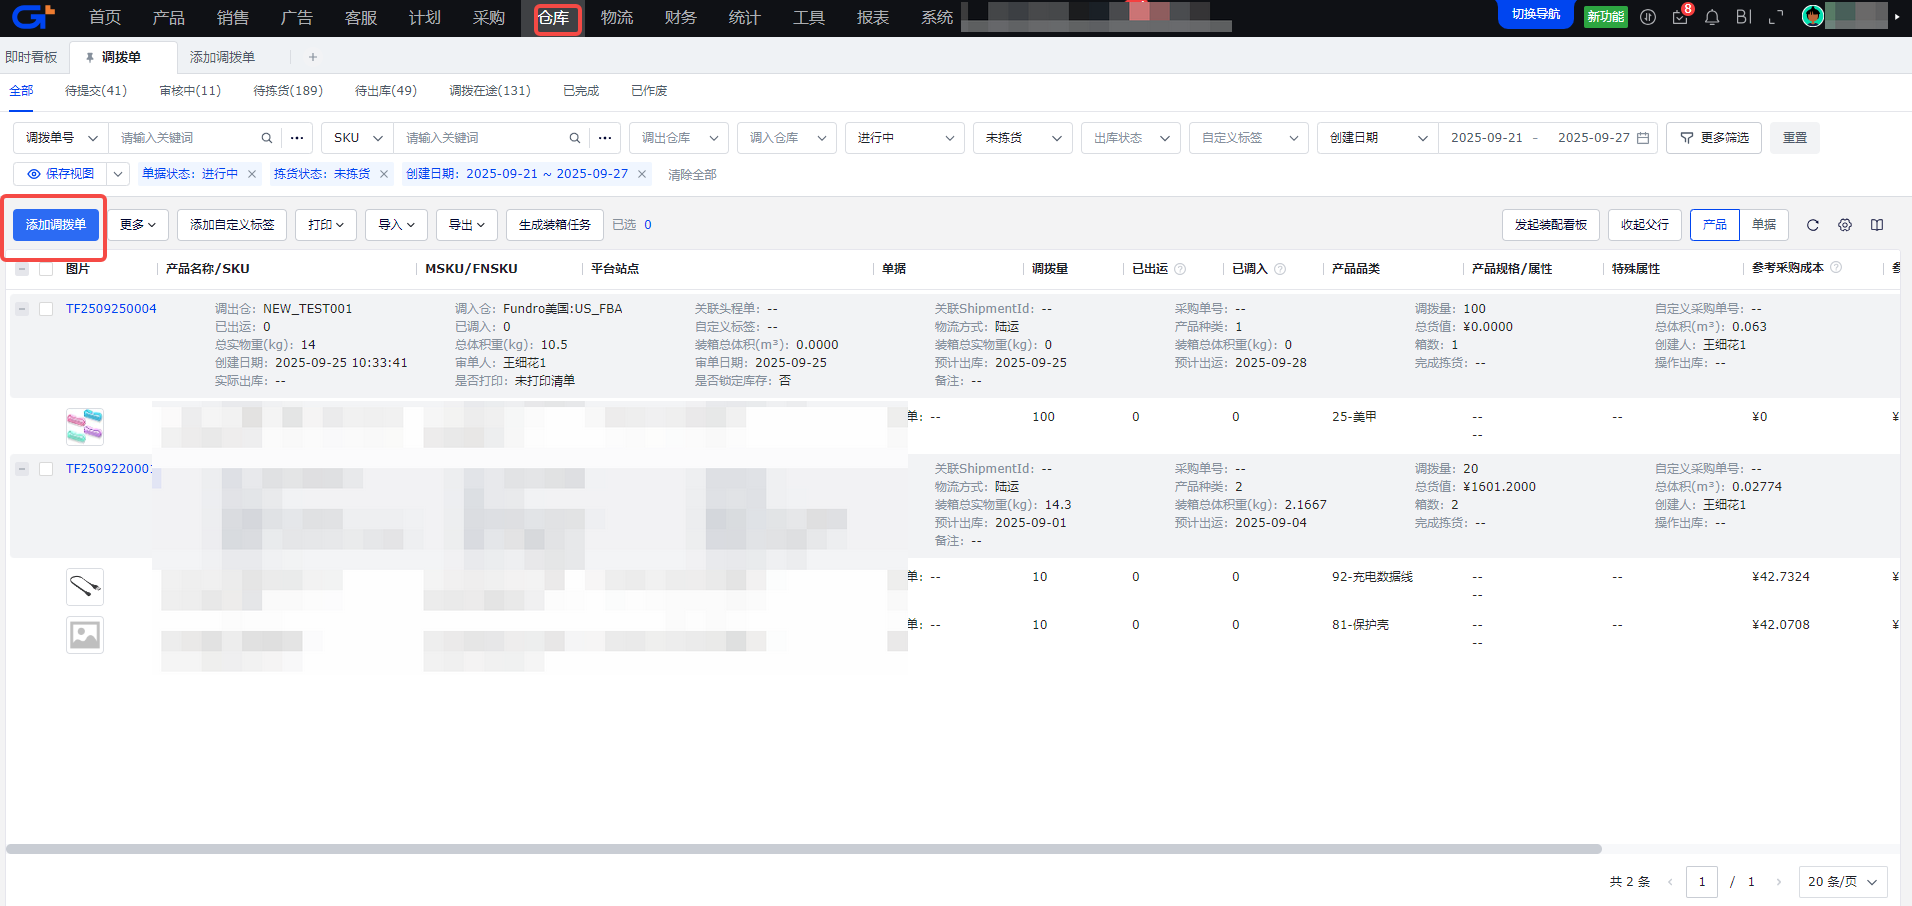Remove the 拣货状态: 未拣货 filter tag
This screenshot has height=906, width=1912.
(x=384, y=174)
